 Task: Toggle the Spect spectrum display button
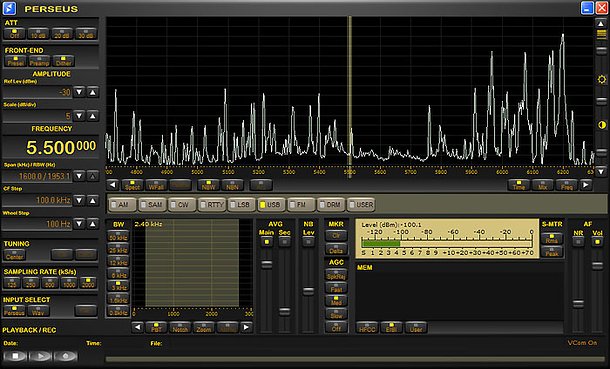132,185
